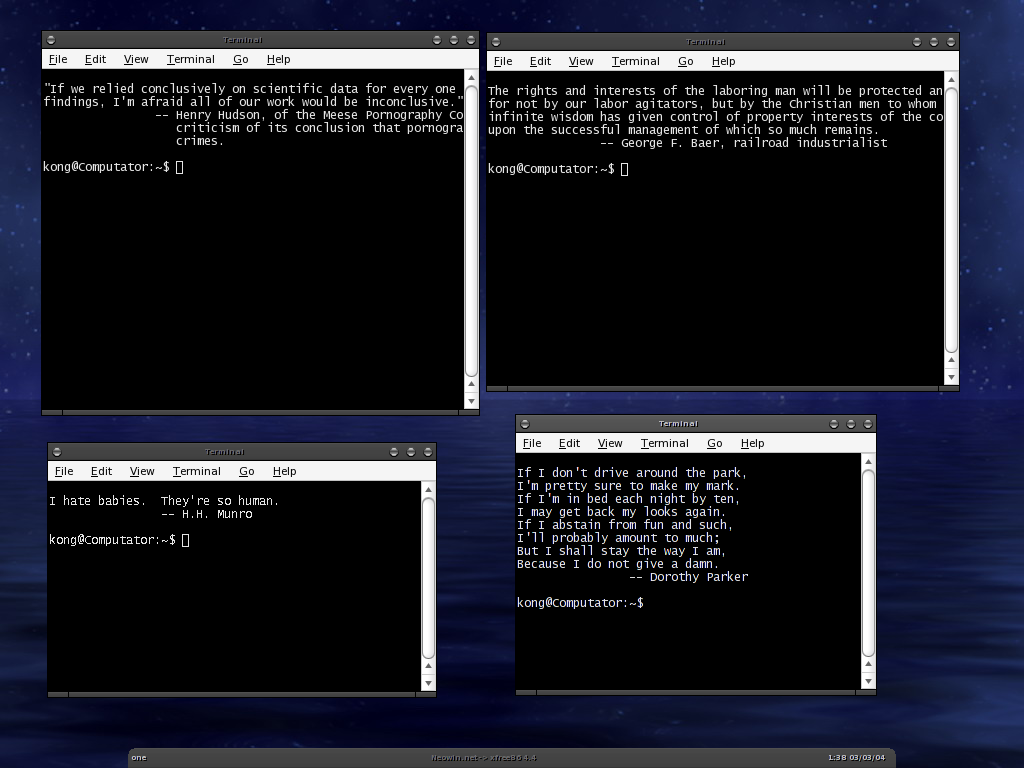The height and width of the screenshot is (768, 1024).
Task: Open View menu in Henry Hudson quote terminal
Action: point(136,59)
